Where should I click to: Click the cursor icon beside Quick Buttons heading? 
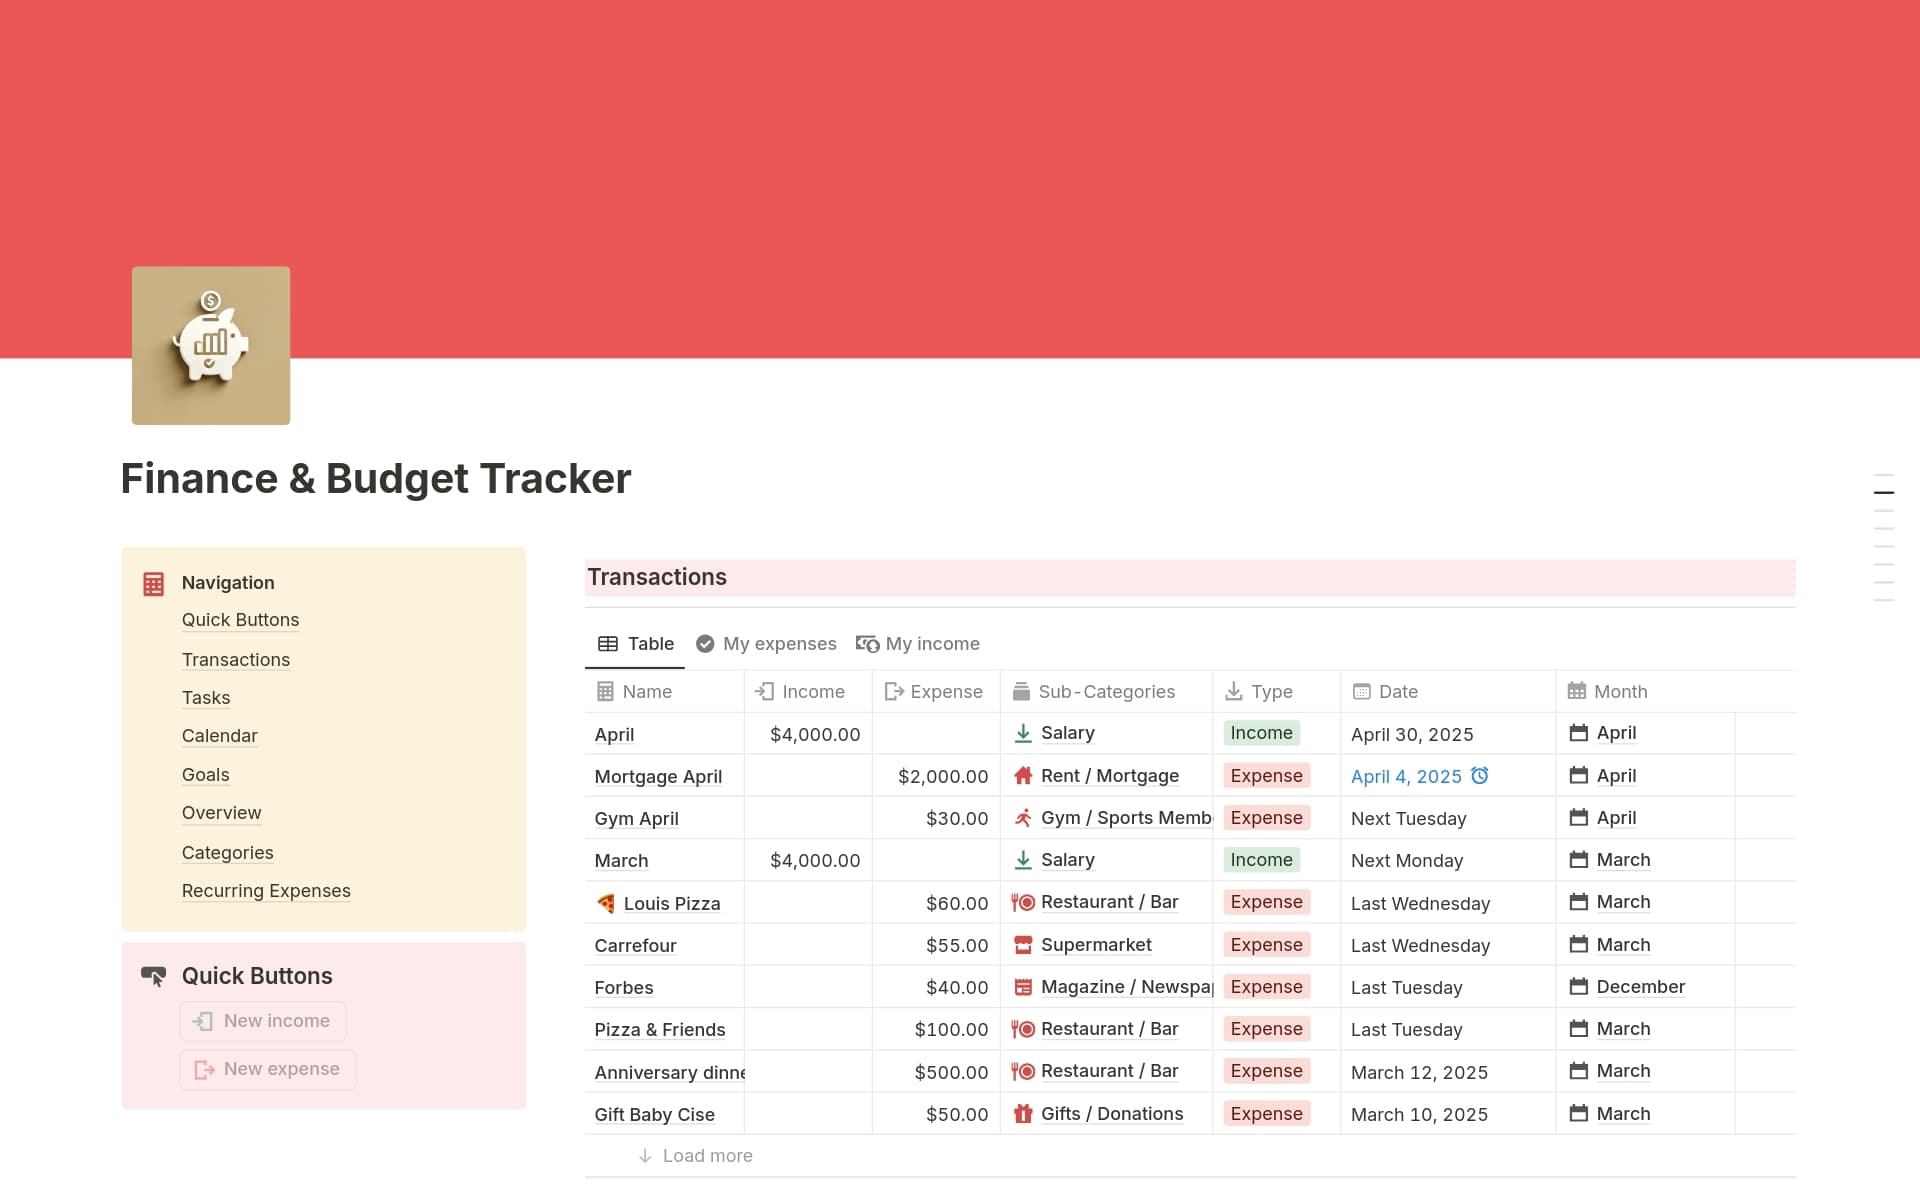pos(155,977)
